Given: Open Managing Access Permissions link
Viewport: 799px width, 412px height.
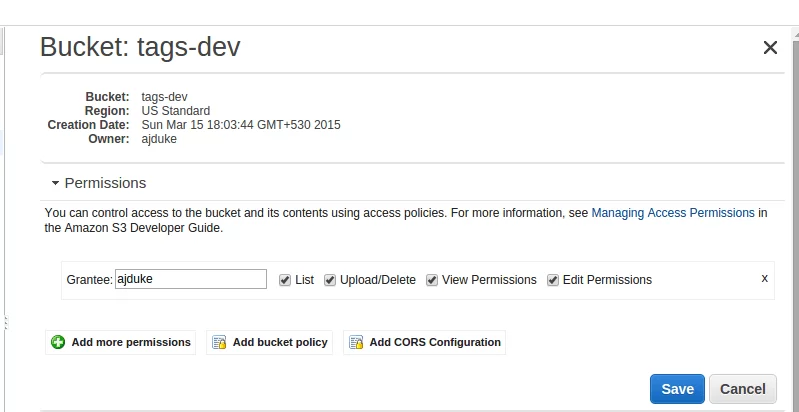Looking at the screenshot, I should point(673,213).
